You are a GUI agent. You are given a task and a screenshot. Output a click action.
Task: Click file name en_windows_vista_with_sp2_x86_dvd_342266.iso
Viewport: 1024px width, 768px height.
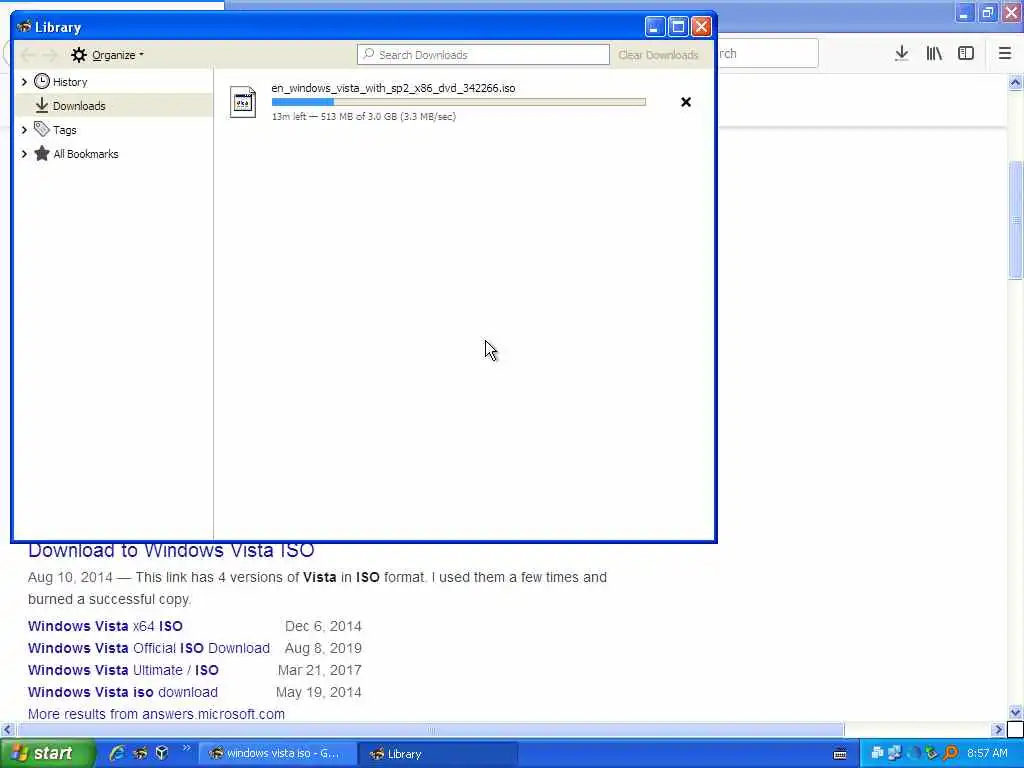pyautogui.click(x=393, y=88)
